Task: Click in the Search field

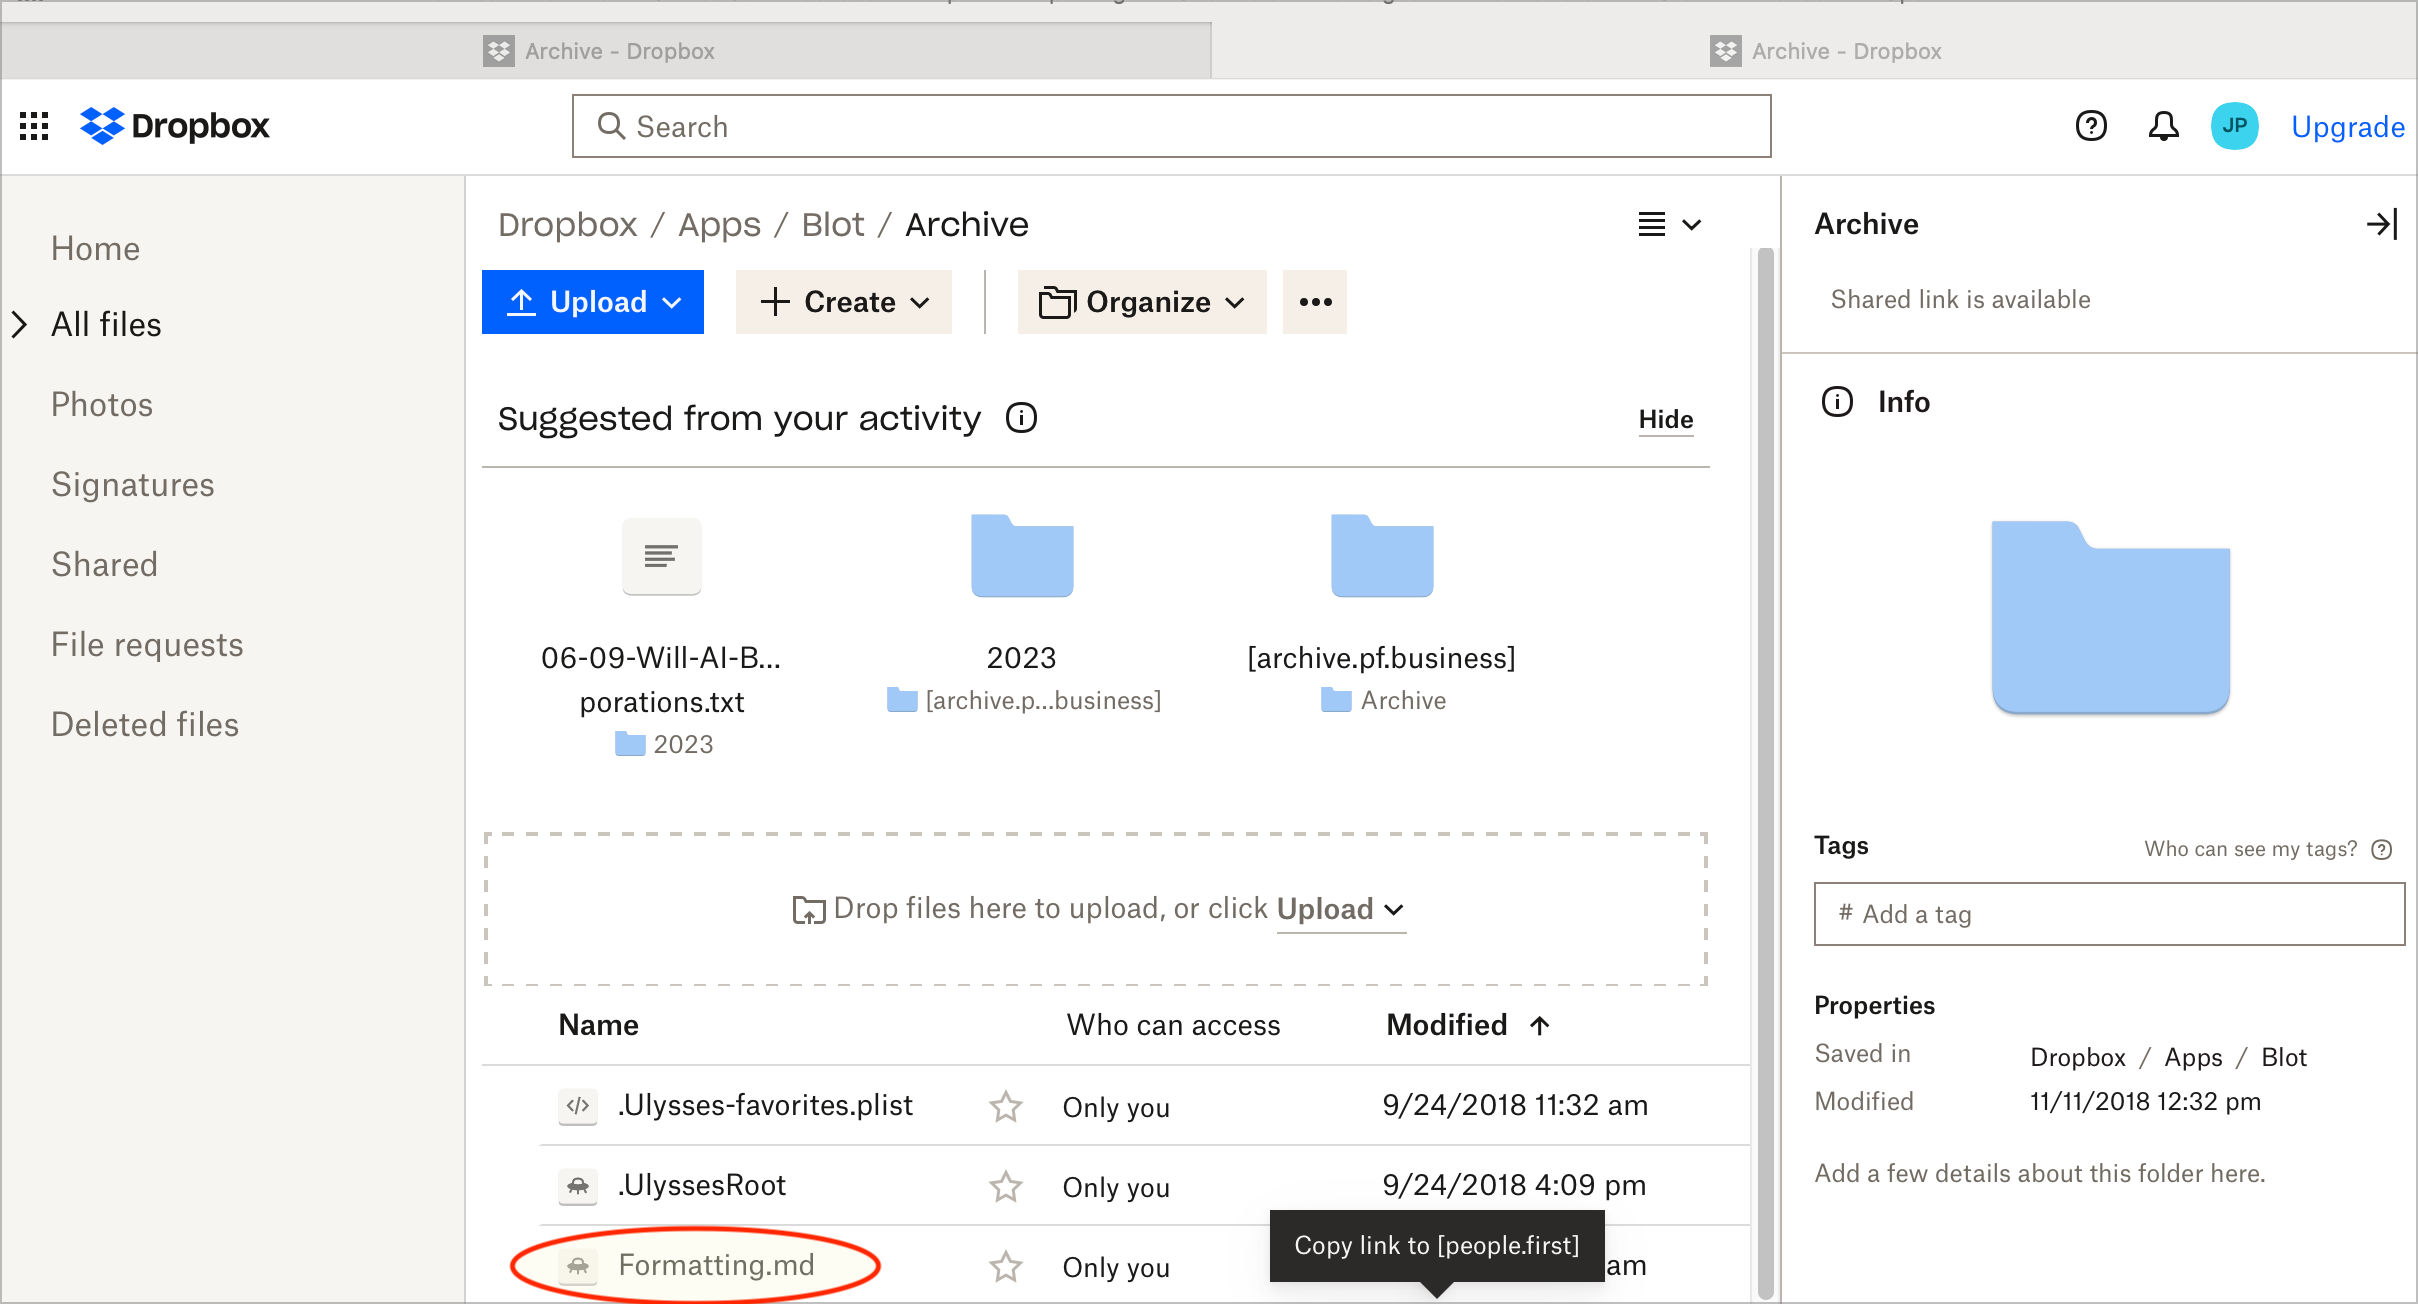Action: tap(1171, 126)
